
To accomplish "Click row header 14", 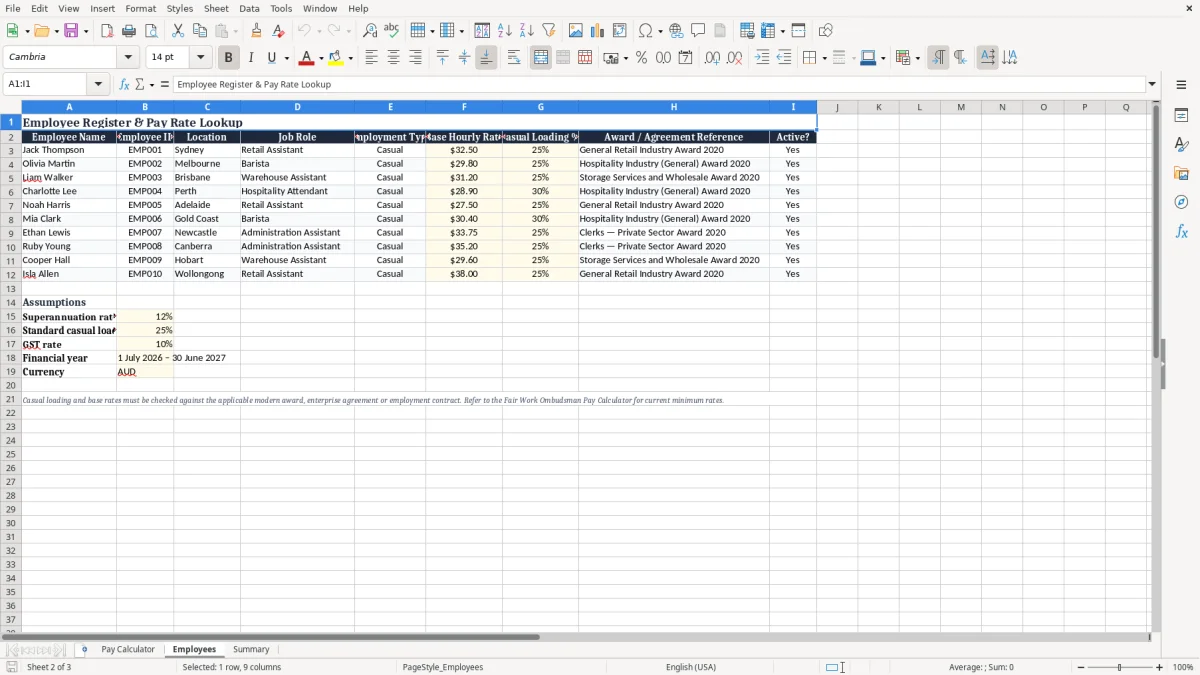I will click(11, 302).
